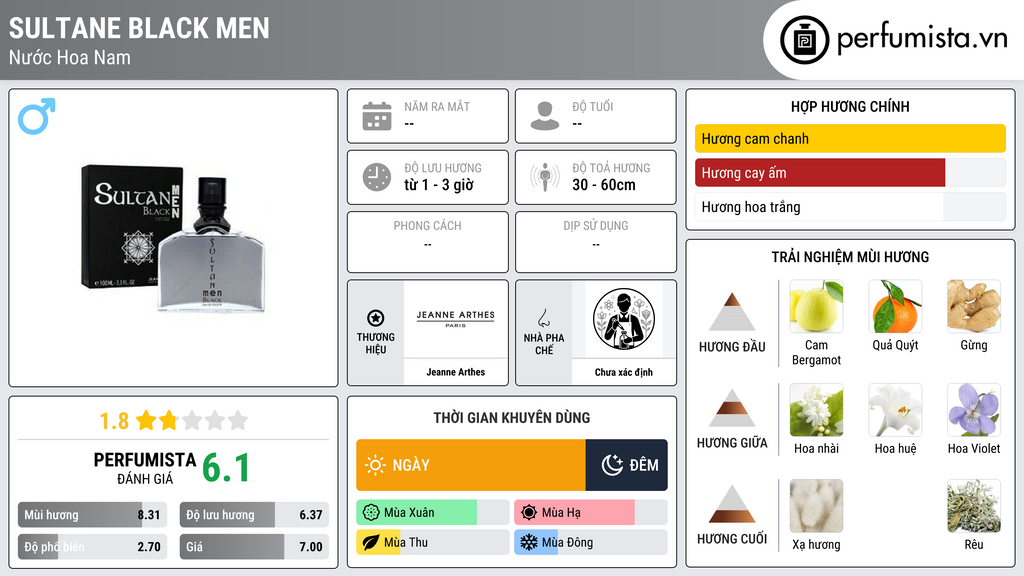Viewport: 1024px width, 576px height.
Task: Click the Quả Quýt mandarin image
Action: (895, 306)
